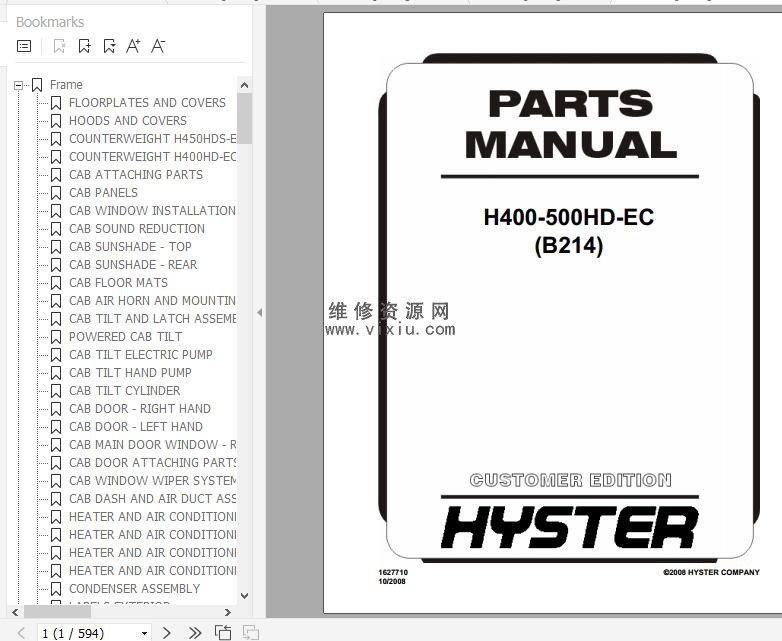Collapse the Frame bookmark tree node
Viewport: 782px width, 641px height.
pos(18,85)
